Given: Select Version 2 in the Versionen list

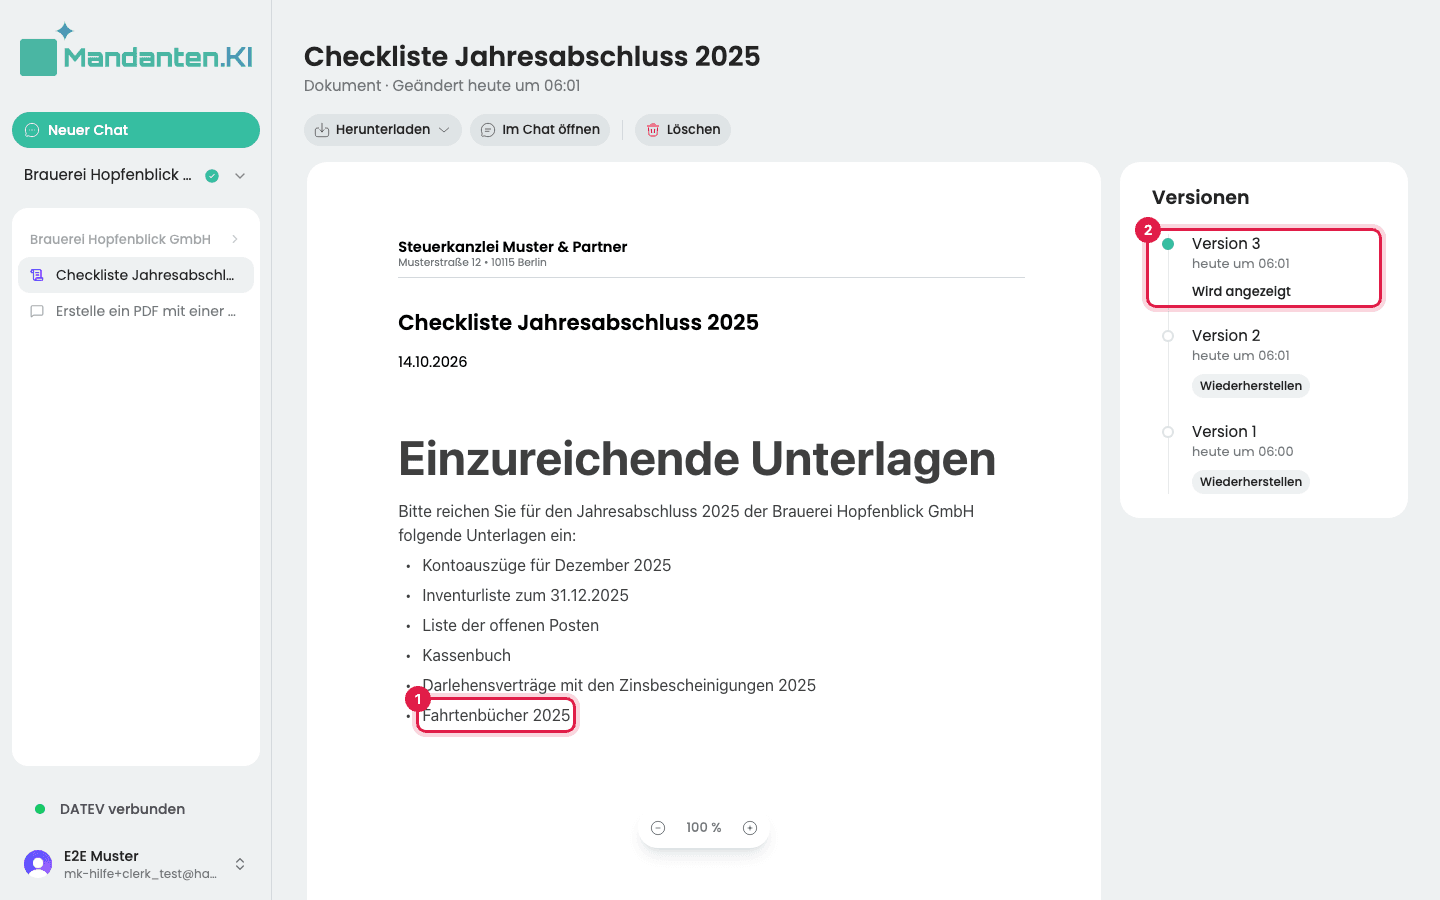Looking at the screenshot, I should pos(1226,336).
